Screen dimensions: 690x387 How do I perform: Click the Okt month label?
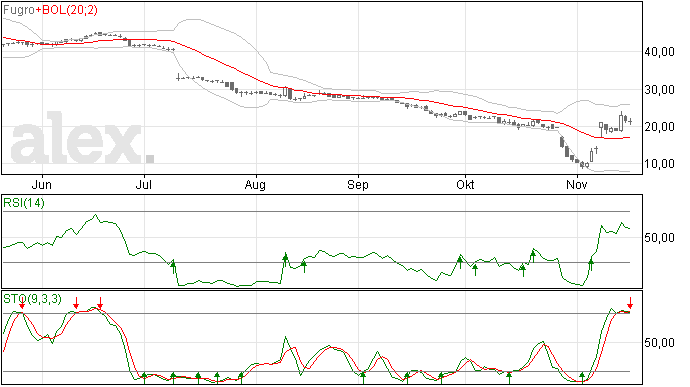tap(465, 185)
